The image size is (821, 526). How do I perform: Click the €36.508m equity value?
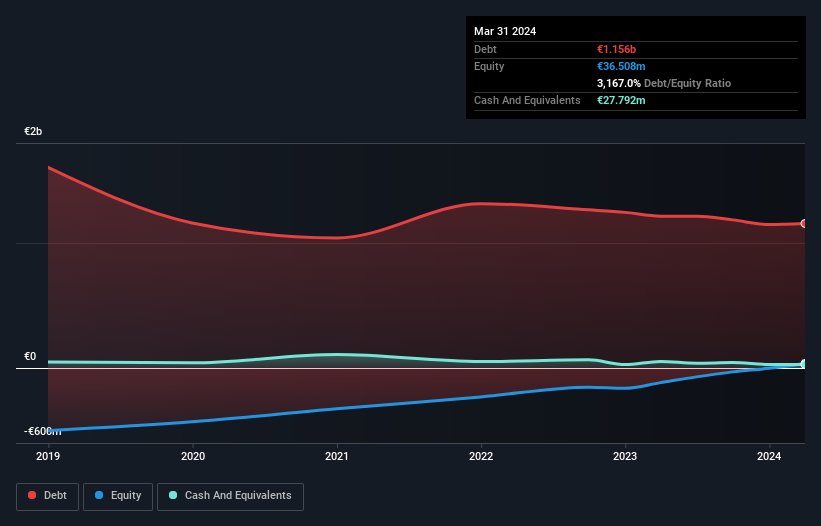coord(621,66)
